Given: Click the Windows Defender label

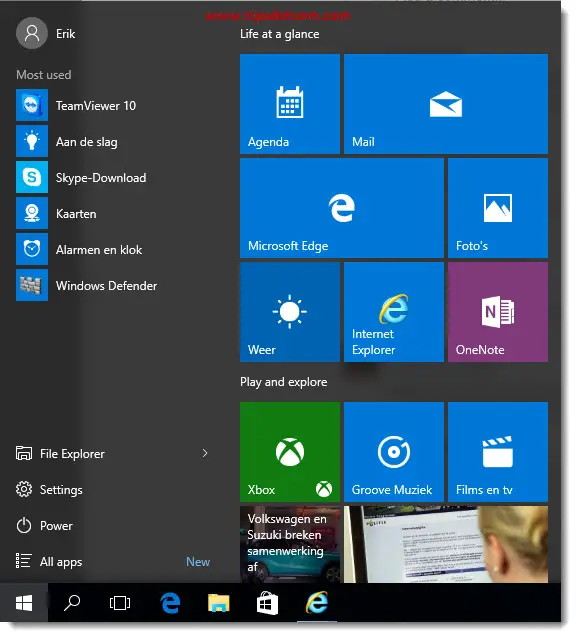Looking at the screenshot, I should click(x=106, y=286).
